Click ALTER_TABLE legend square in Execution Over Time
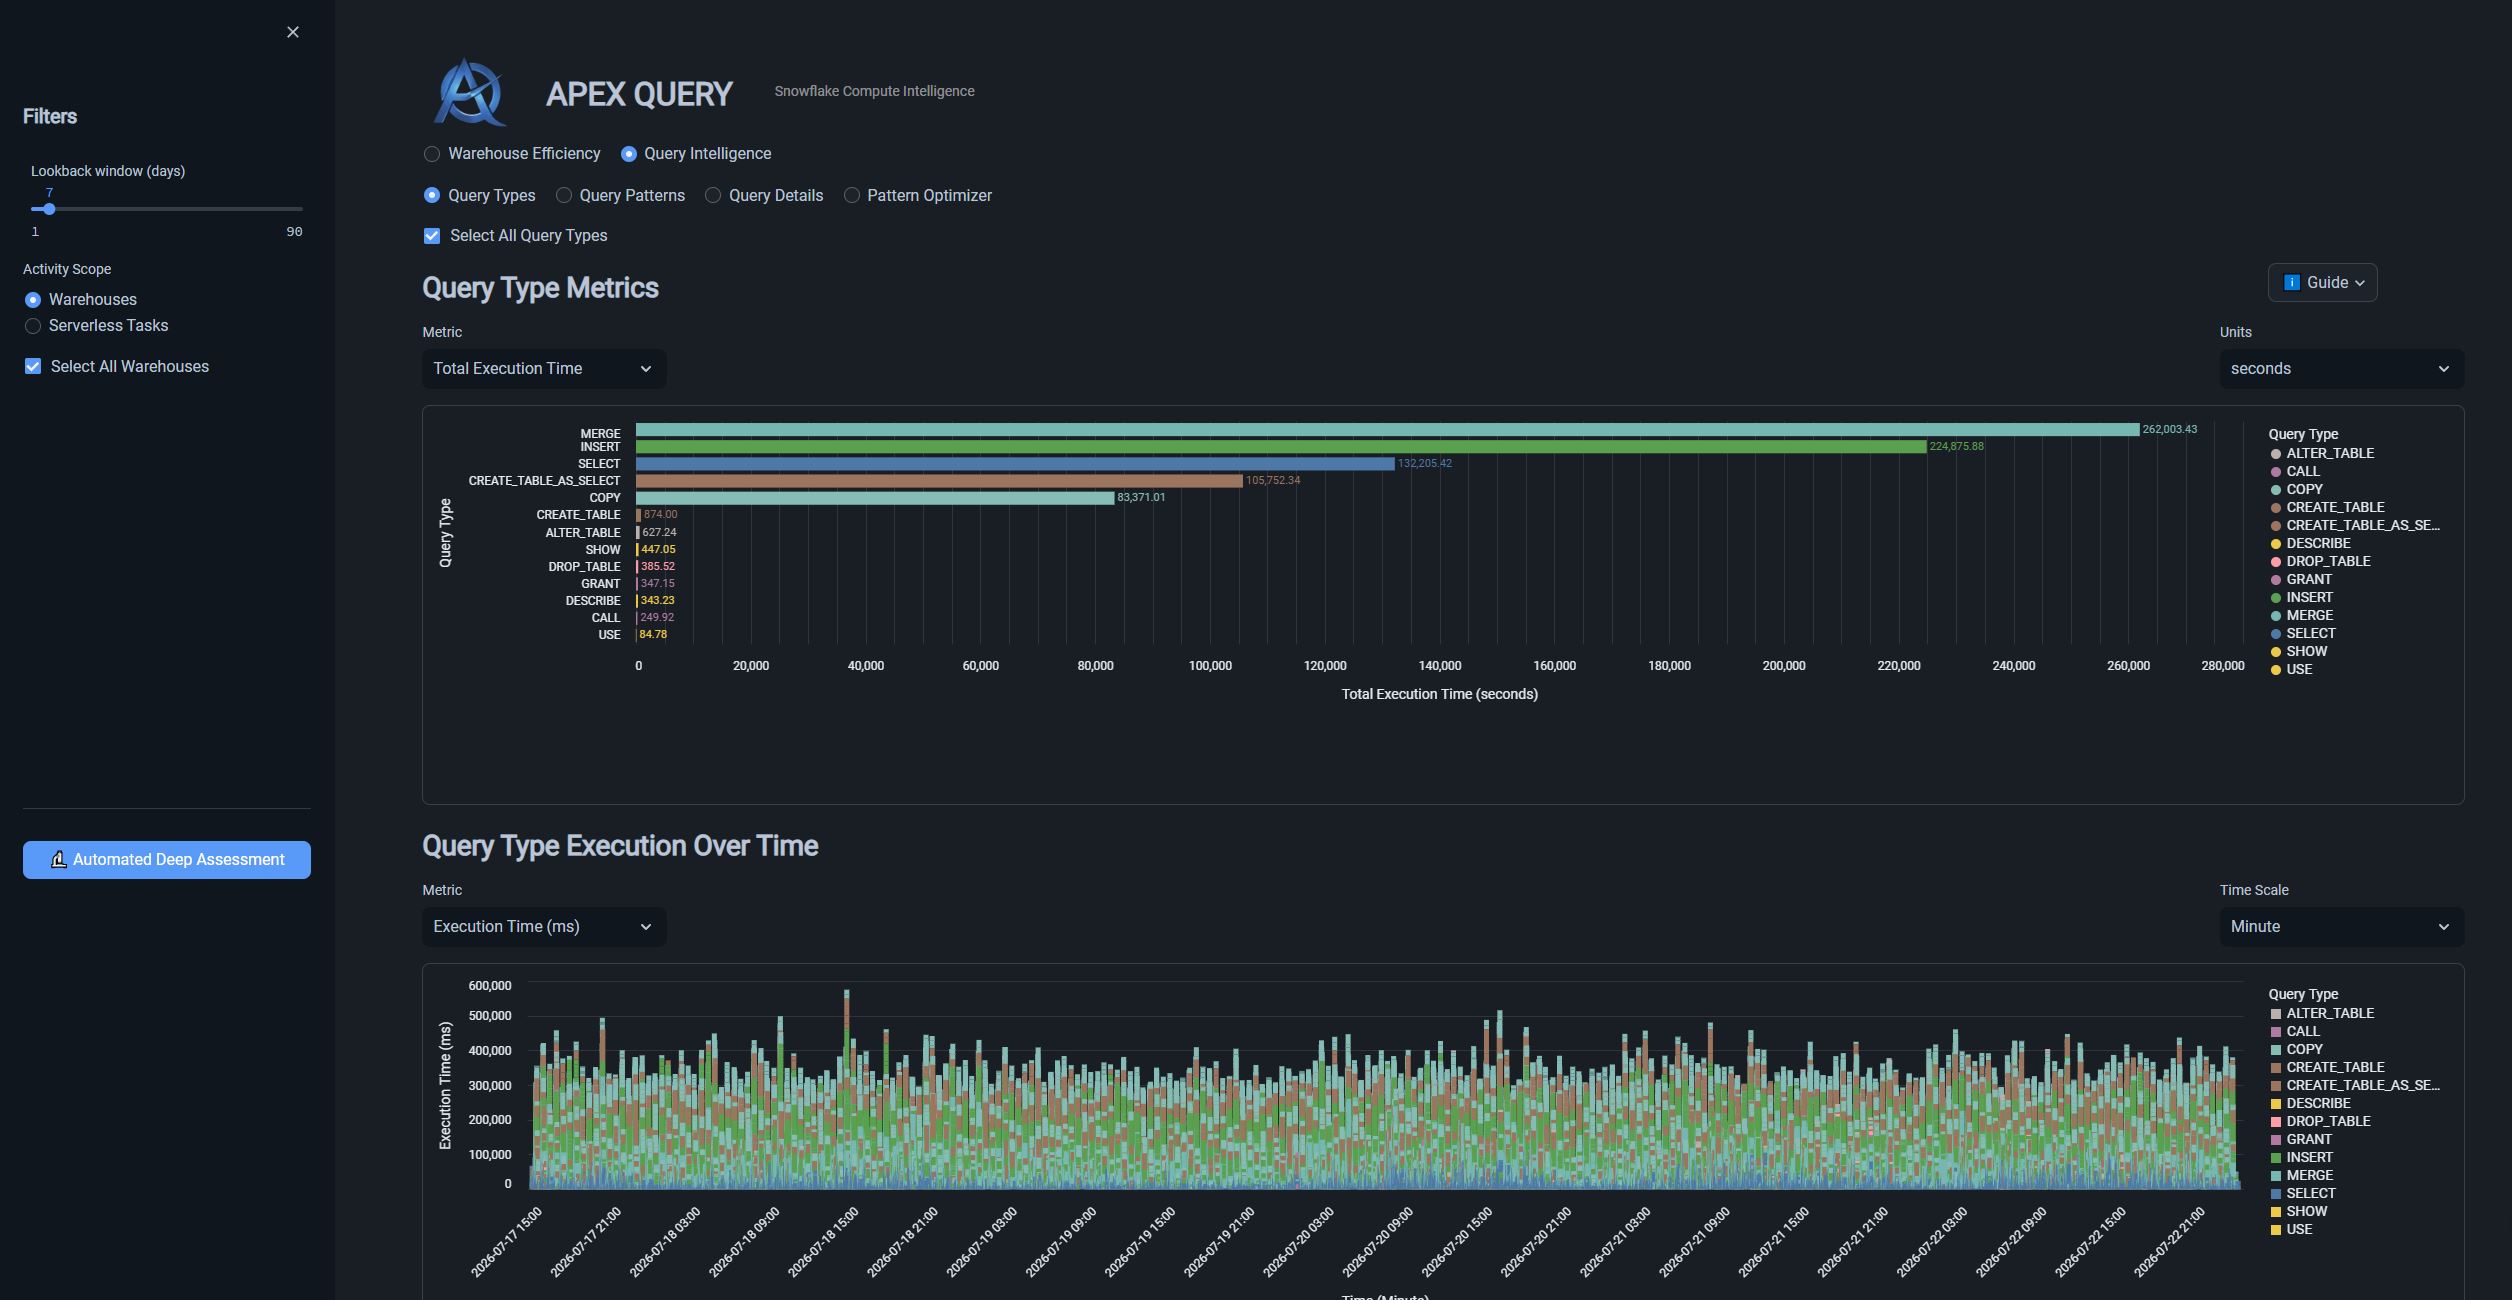 point(2276,1014)
